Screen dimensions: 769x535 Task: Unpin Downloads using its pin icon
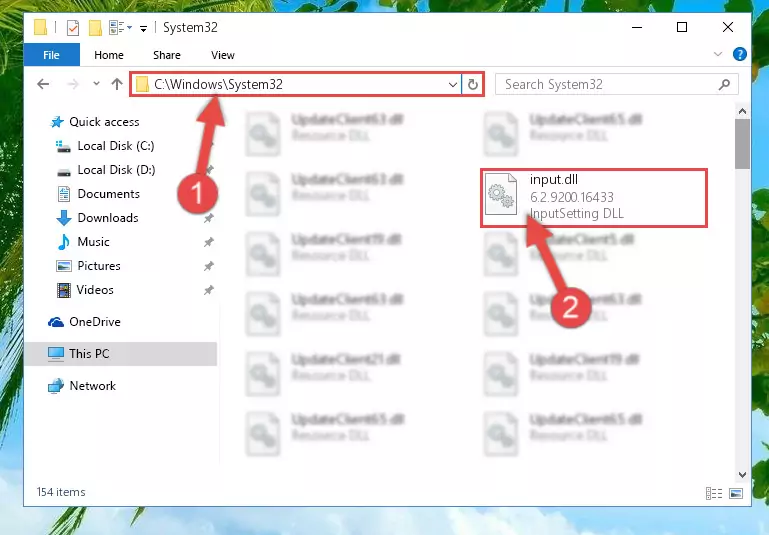[x=209, y=218]
